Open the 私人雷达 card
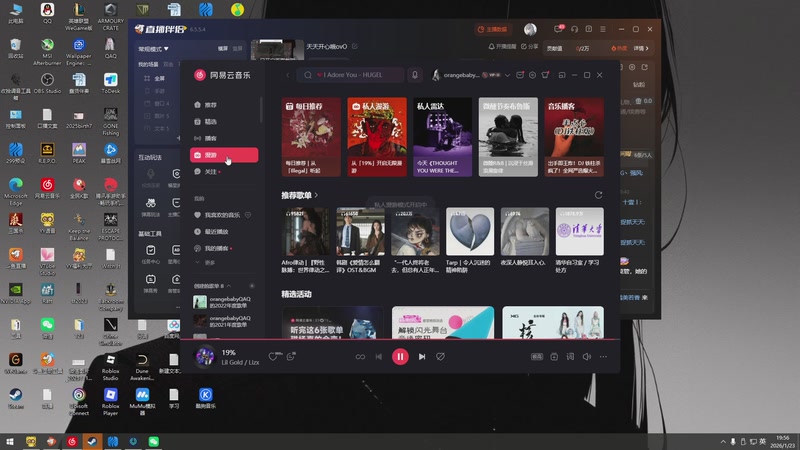Screen dimensions: 800x450 [x=442, y=137]
